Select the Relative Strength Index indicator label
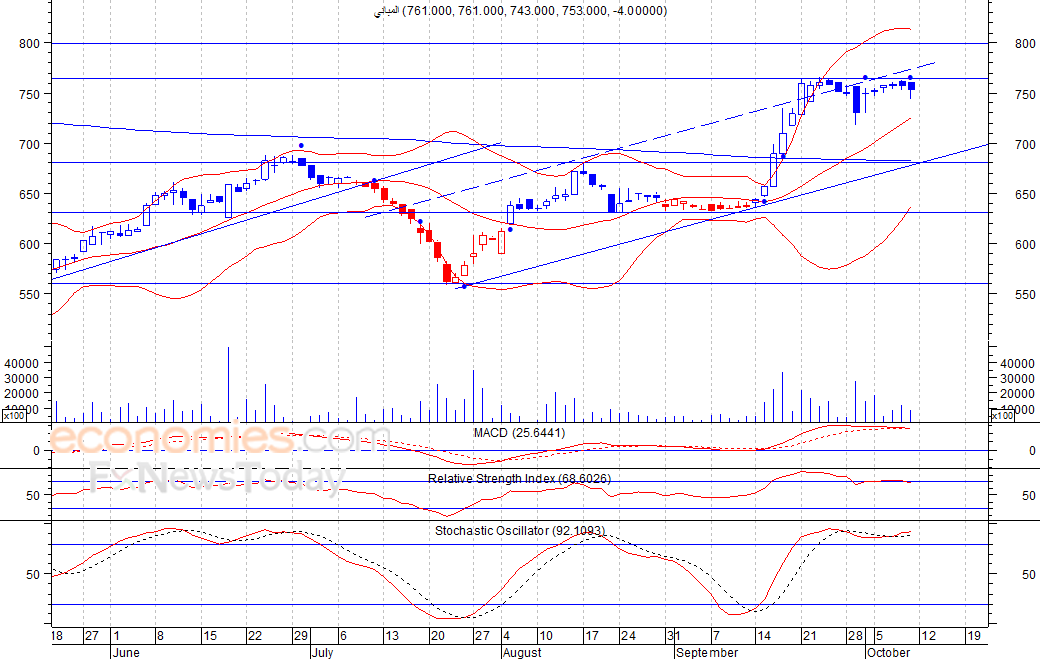The width and height of the screenshot is (1040, 659). coord(519,479)
